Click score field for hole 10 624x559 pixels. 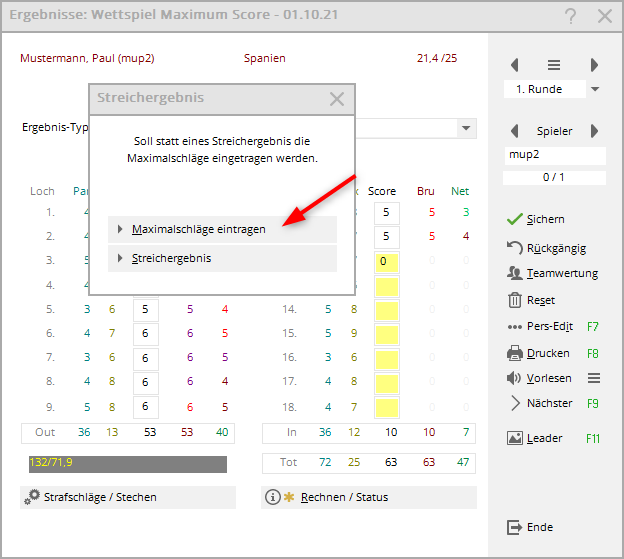tap(386, 213)
